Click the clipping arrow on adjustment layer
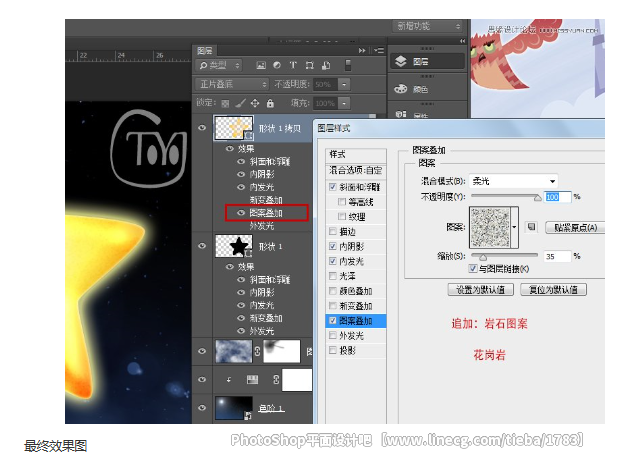This screenshot has height=459, width=639. [x=229, y=380]
